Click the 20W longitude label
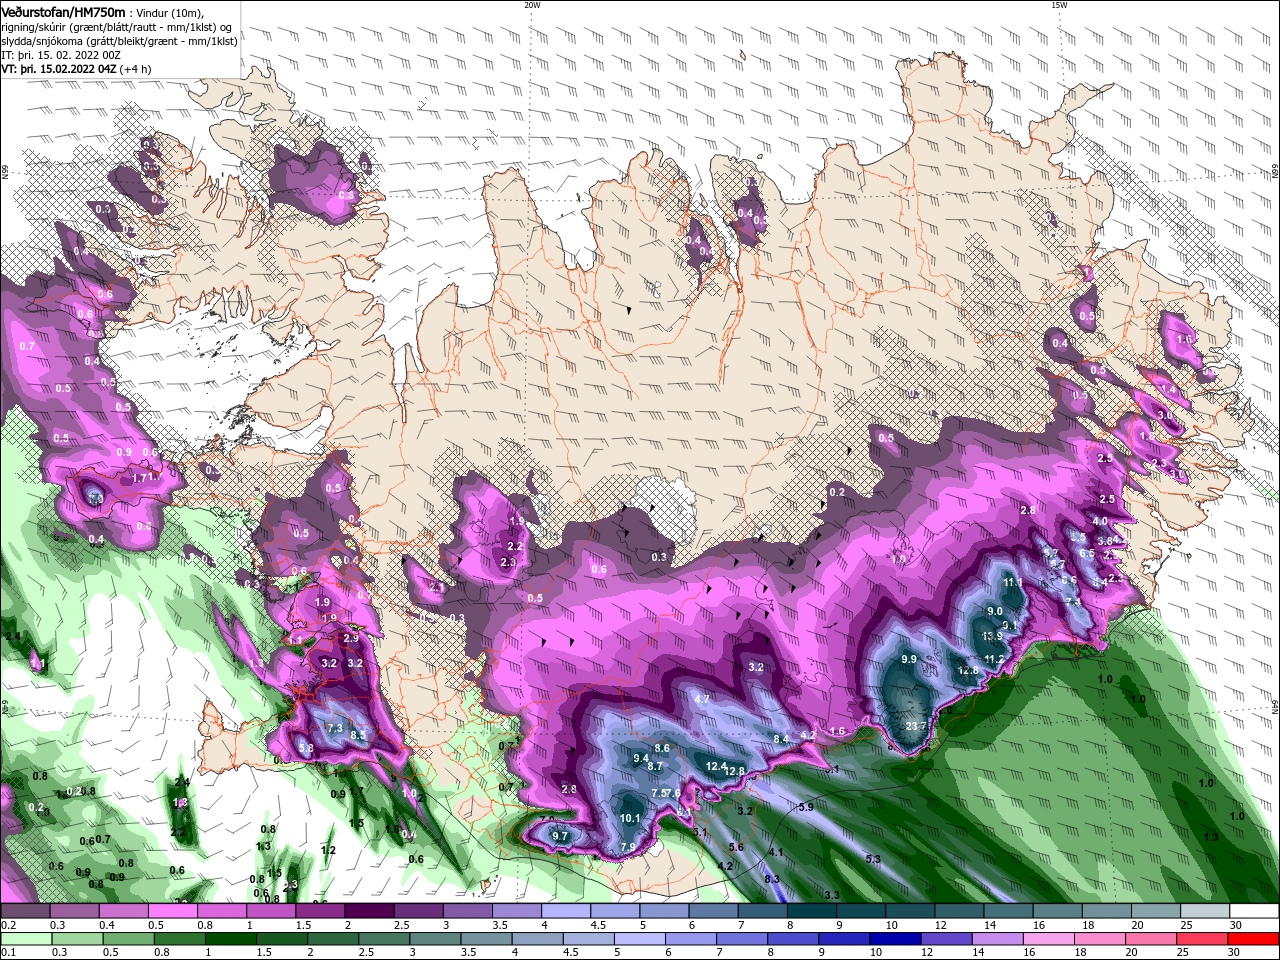Image resolution: width=1280 pixels, height=960 pixels. pyautogui.click(x=532, y=5)
